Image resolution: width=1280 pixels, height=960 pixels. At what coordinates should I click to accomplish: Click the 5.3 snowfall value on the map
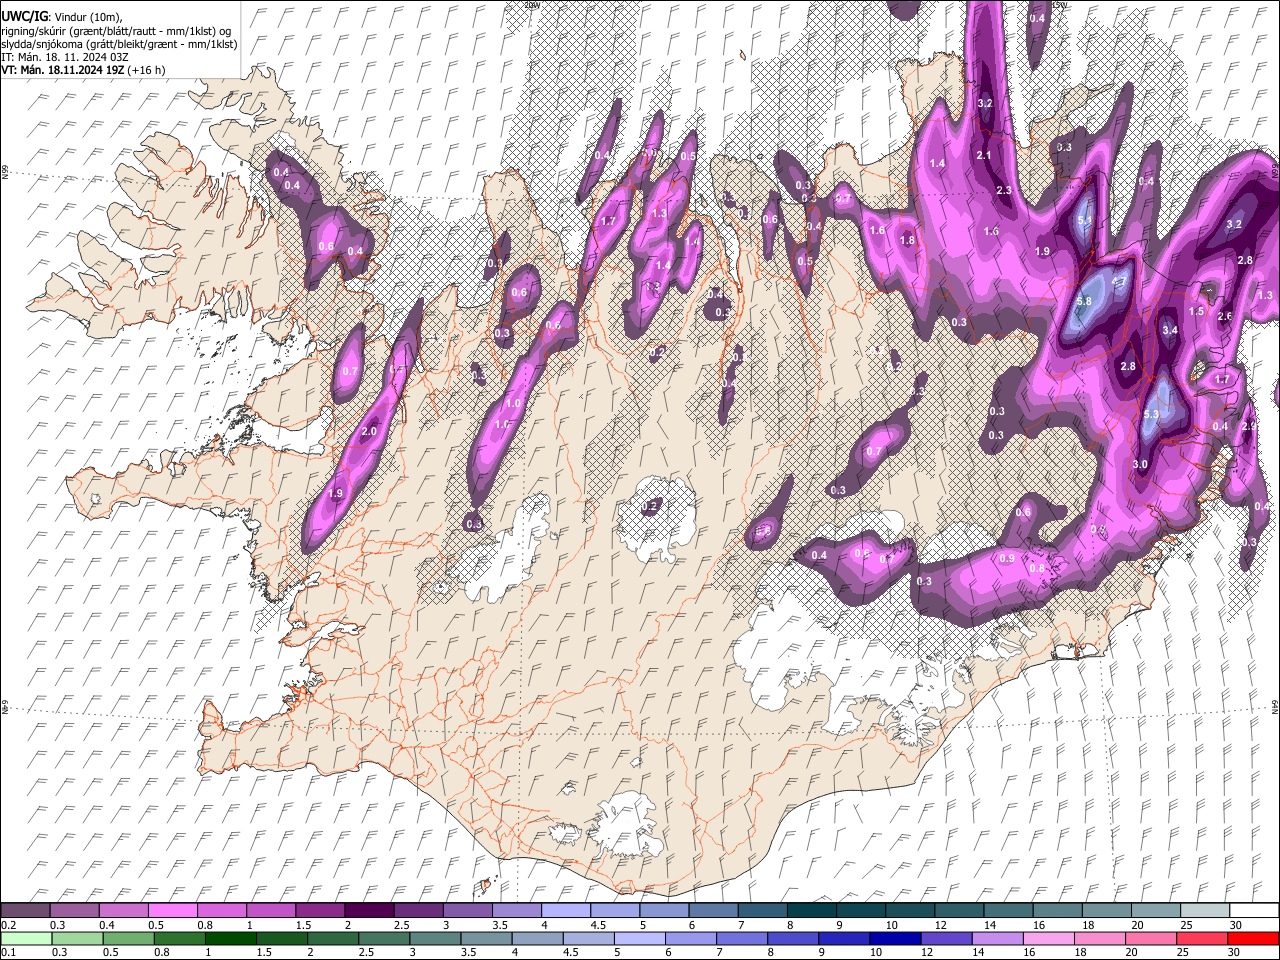[1150, 414]
